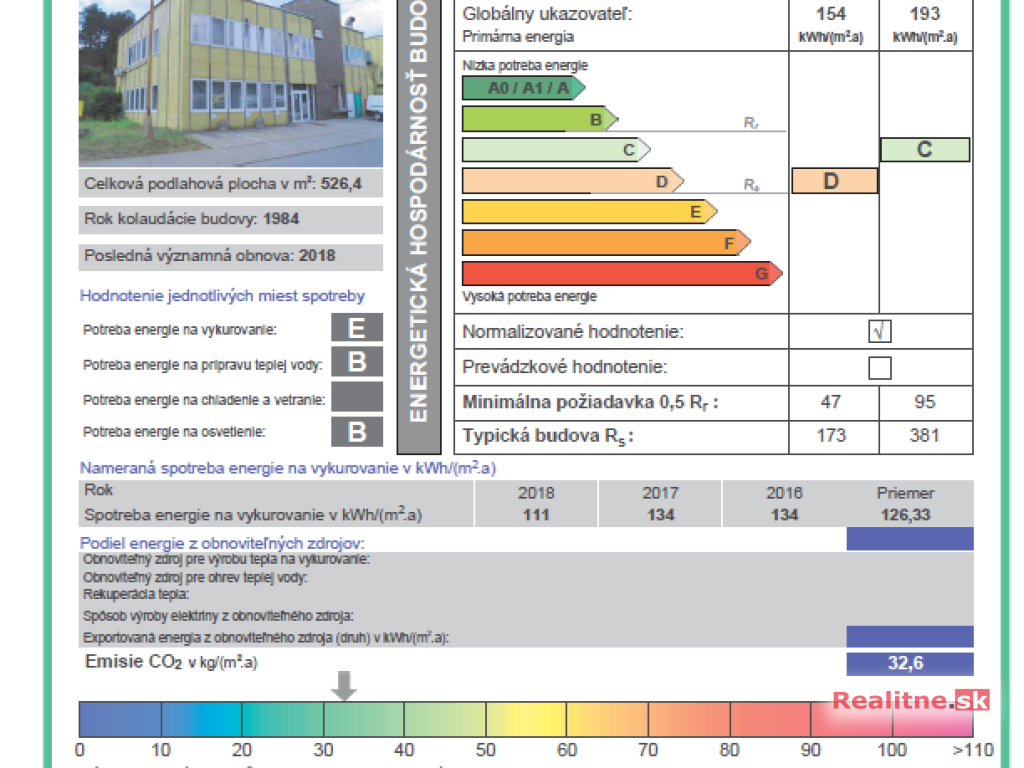Select the pale C class arrow in the scale
The width and height of the screenshot is (1024, 768).
[555, 150]
